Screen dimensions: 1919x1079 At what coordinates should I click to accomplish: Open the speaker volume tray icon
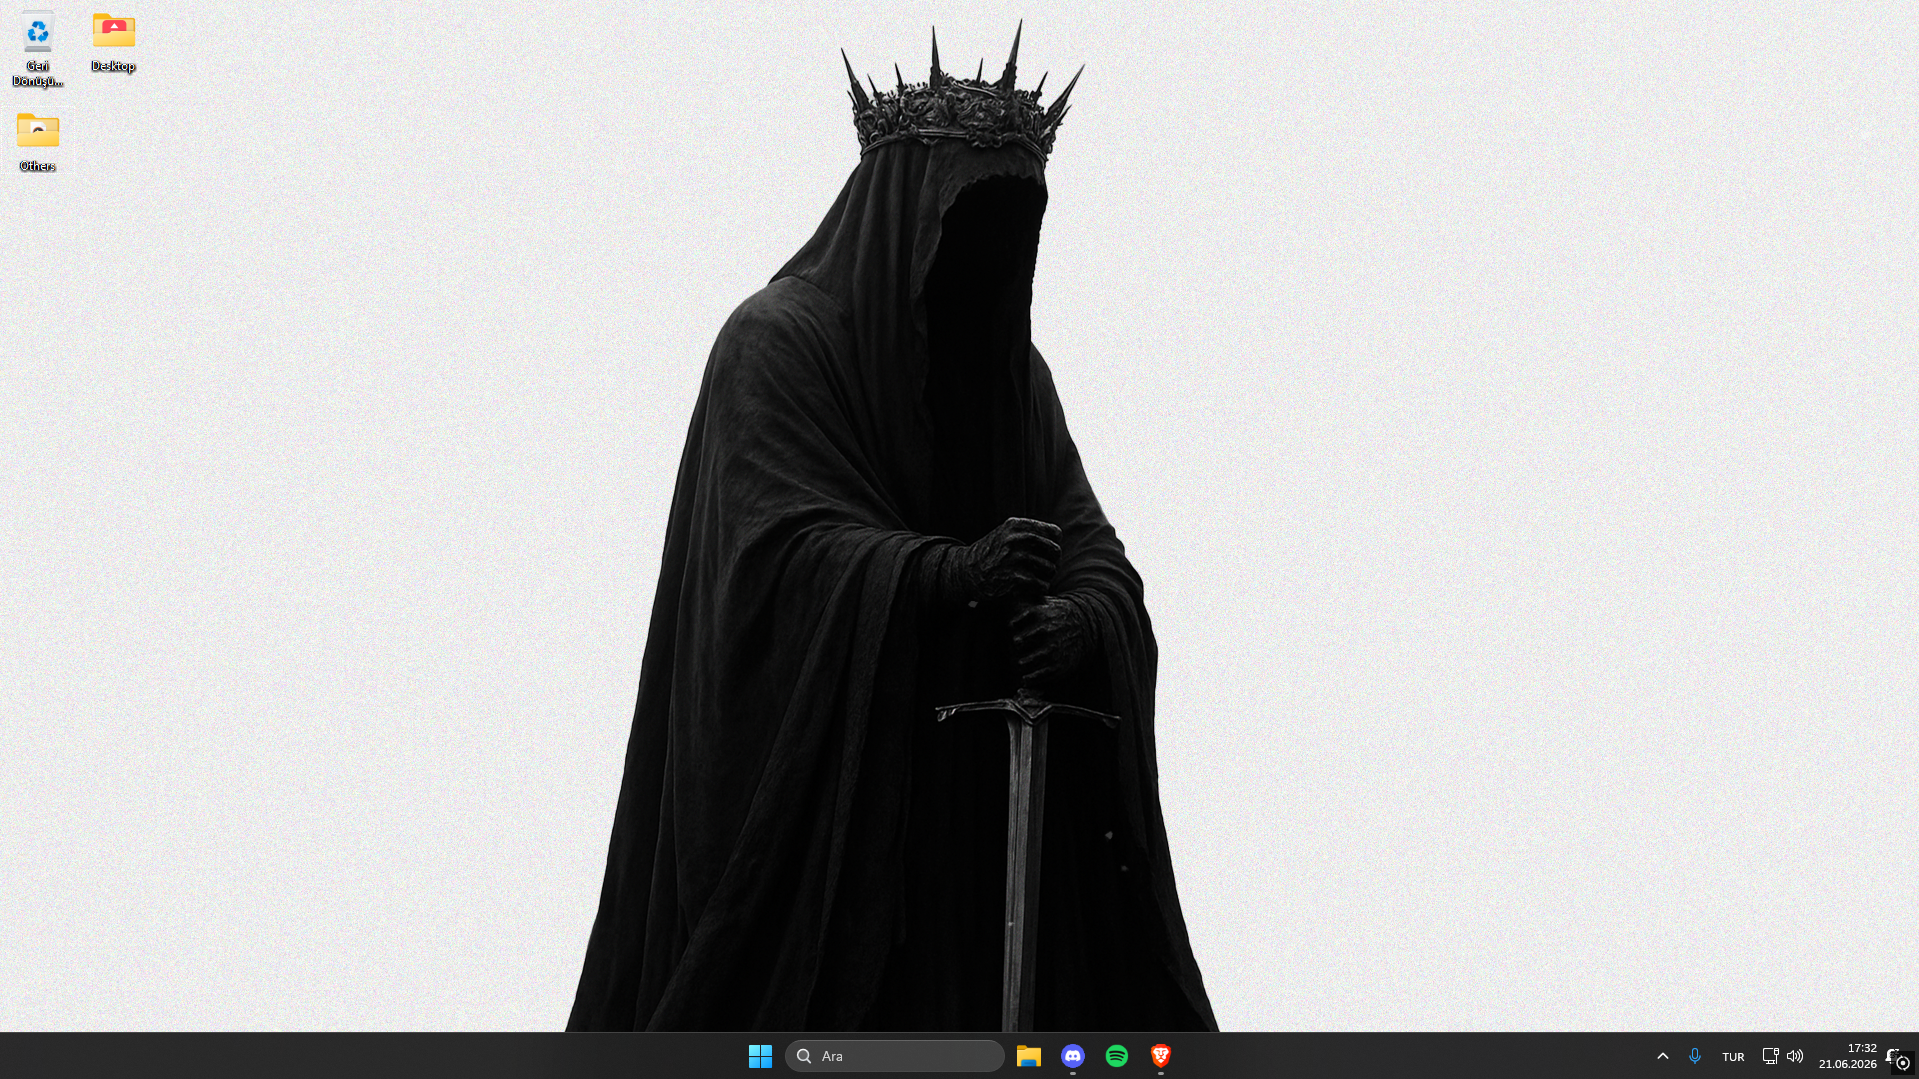coord(1795,1056)
